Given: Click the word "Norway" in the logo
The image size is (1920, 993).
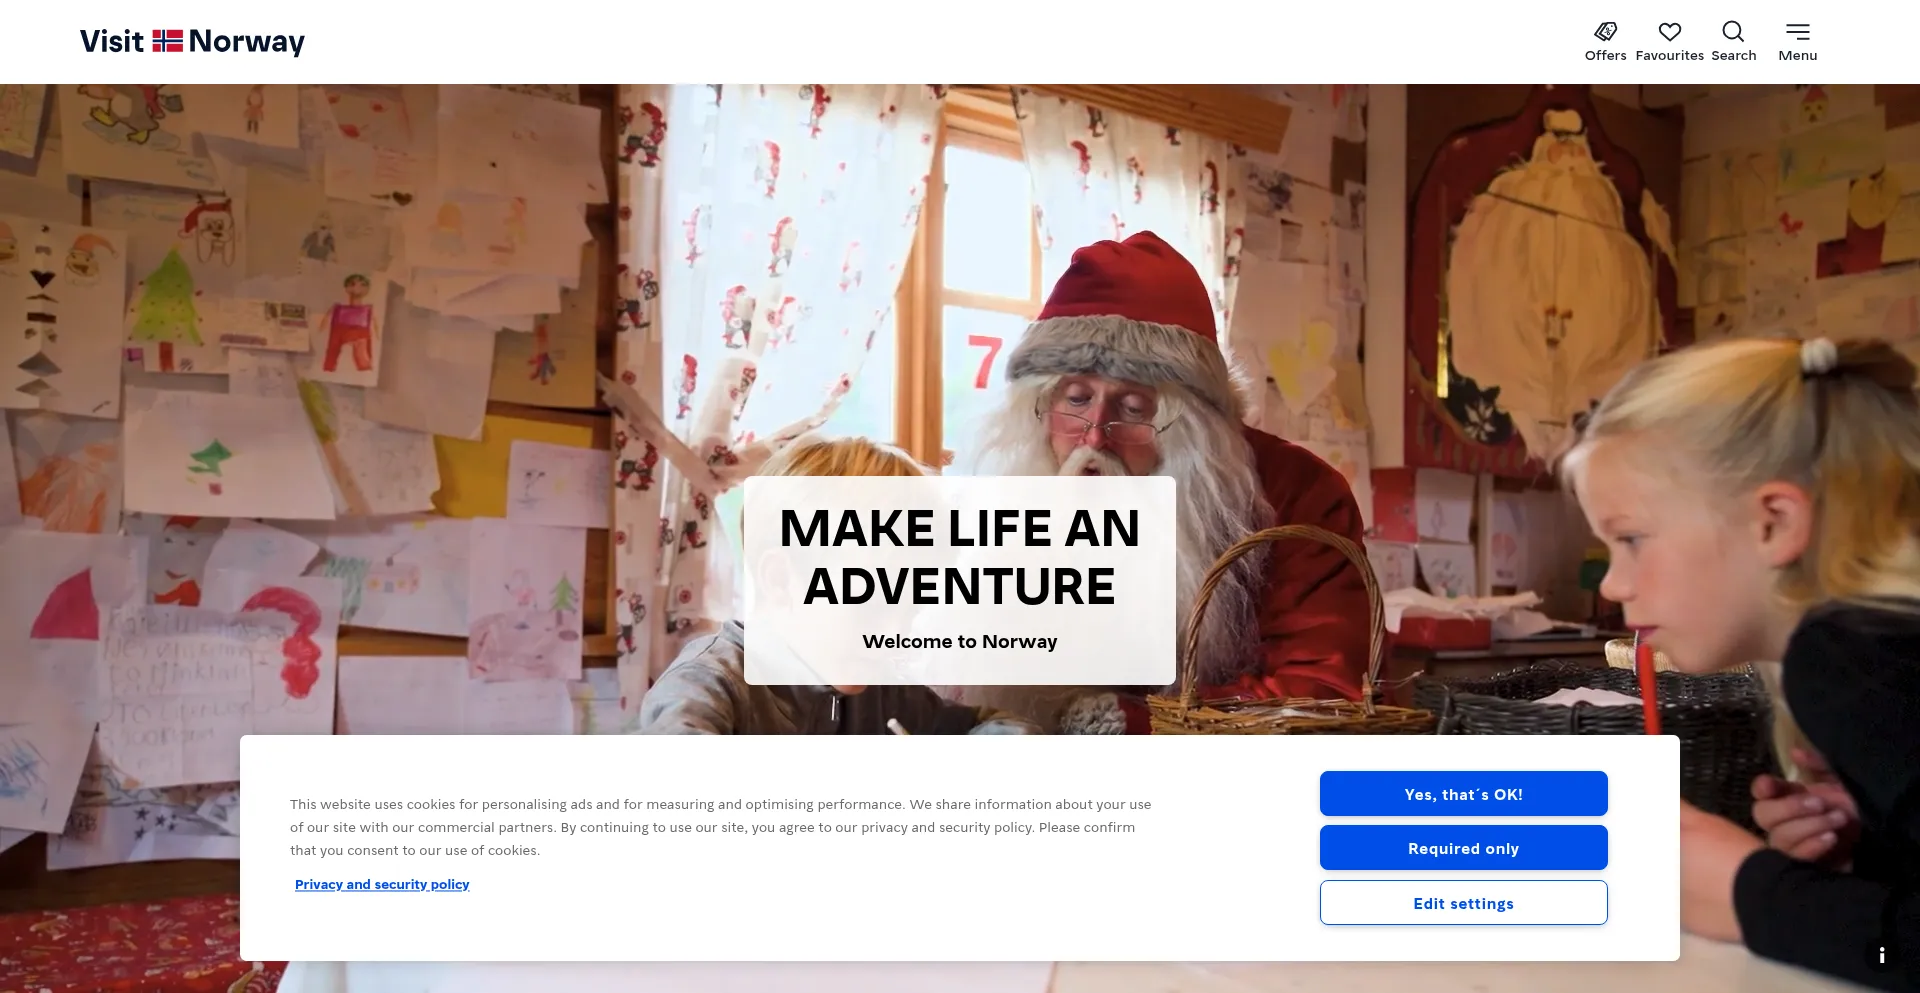Looking at the screenshot, I should click(x=247, y=42).
